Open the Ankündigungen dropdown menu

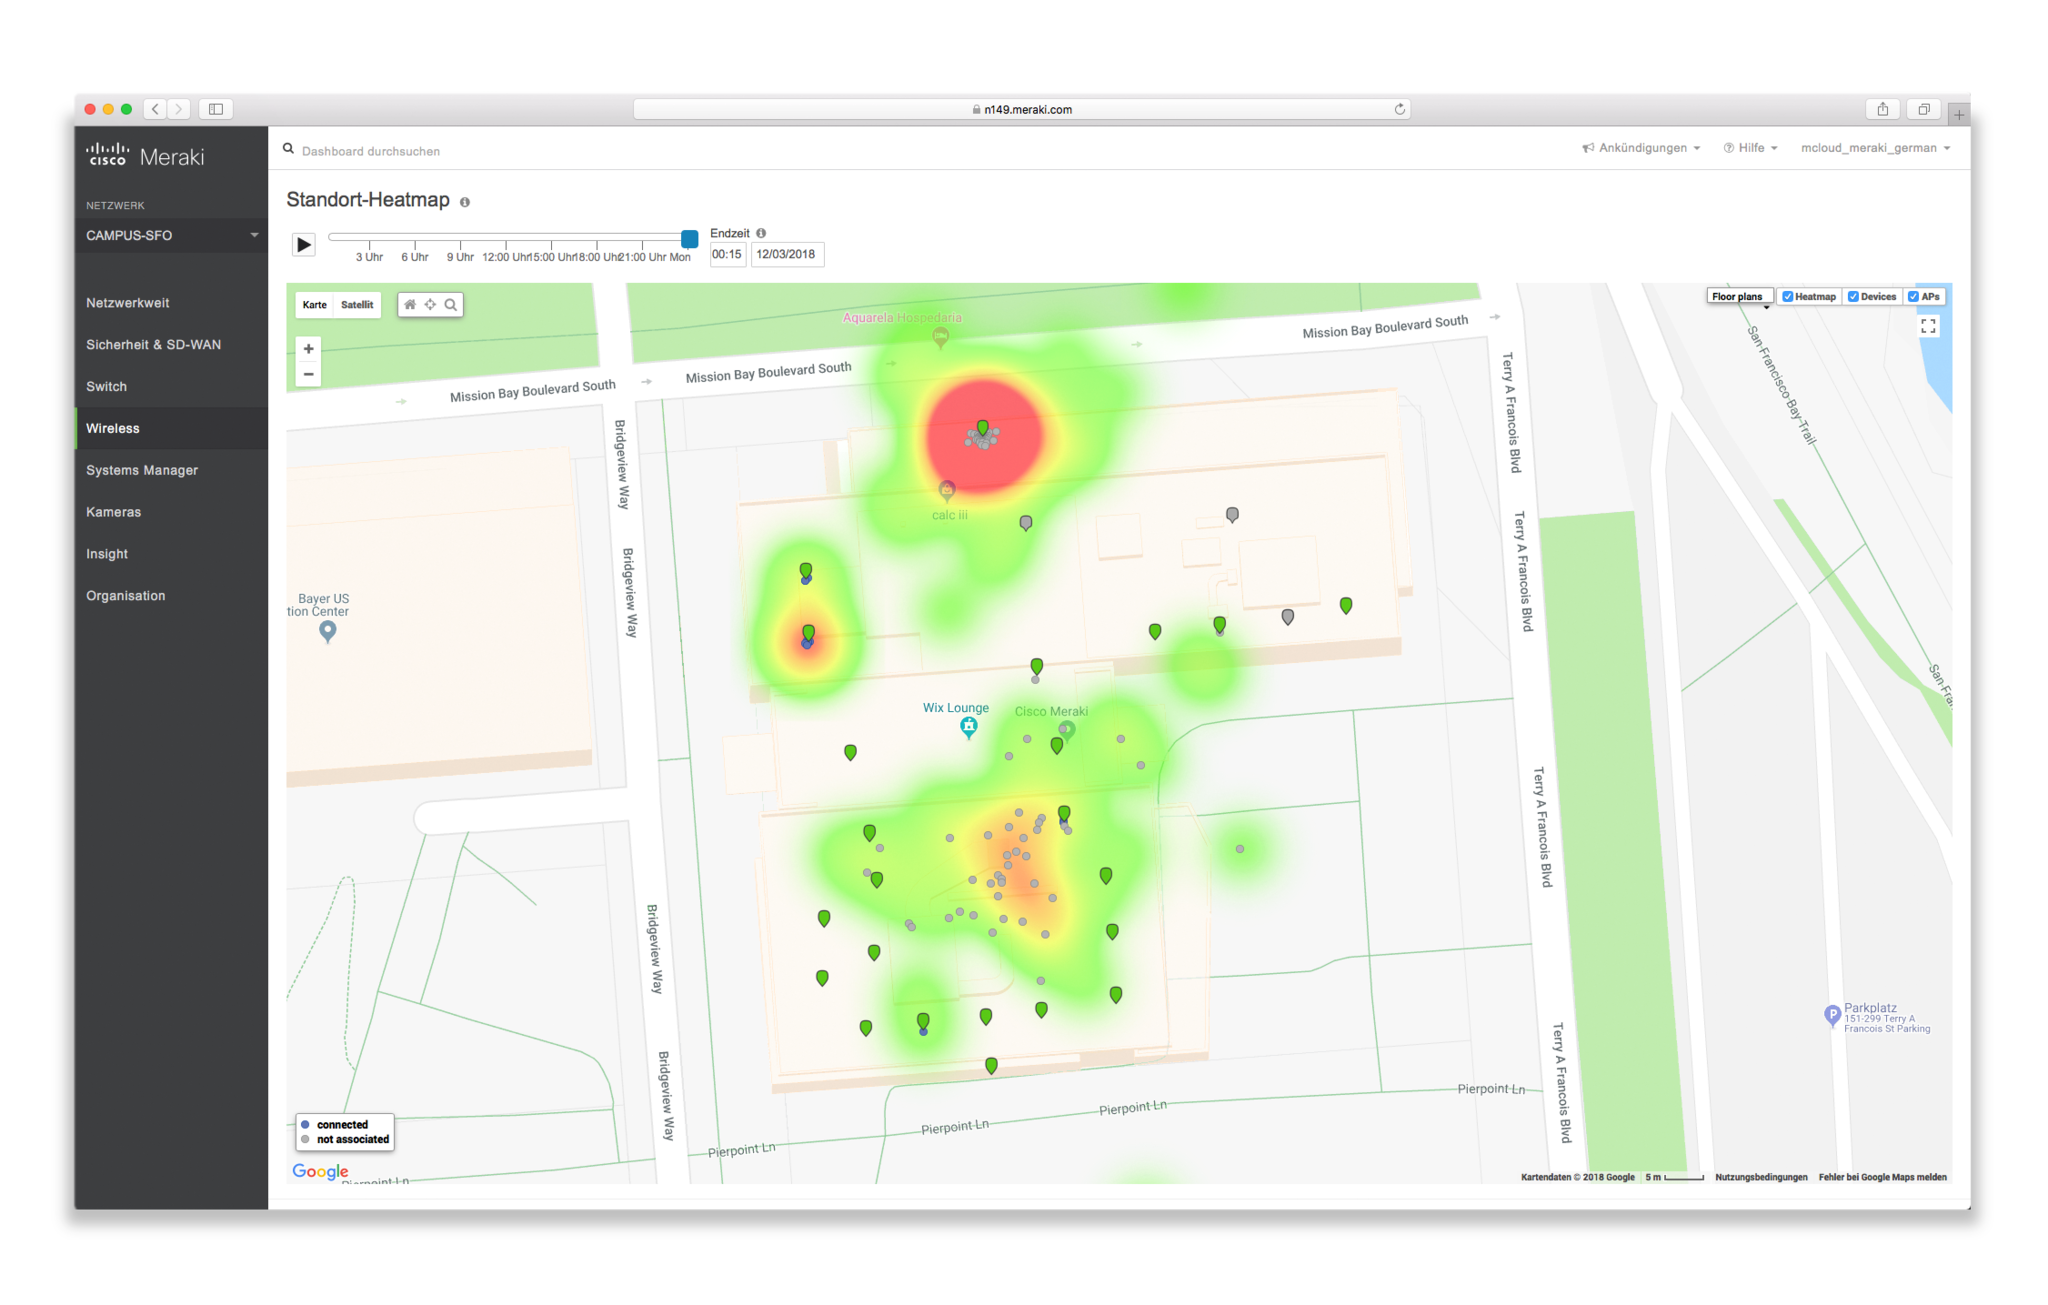tap(1641, 148)
